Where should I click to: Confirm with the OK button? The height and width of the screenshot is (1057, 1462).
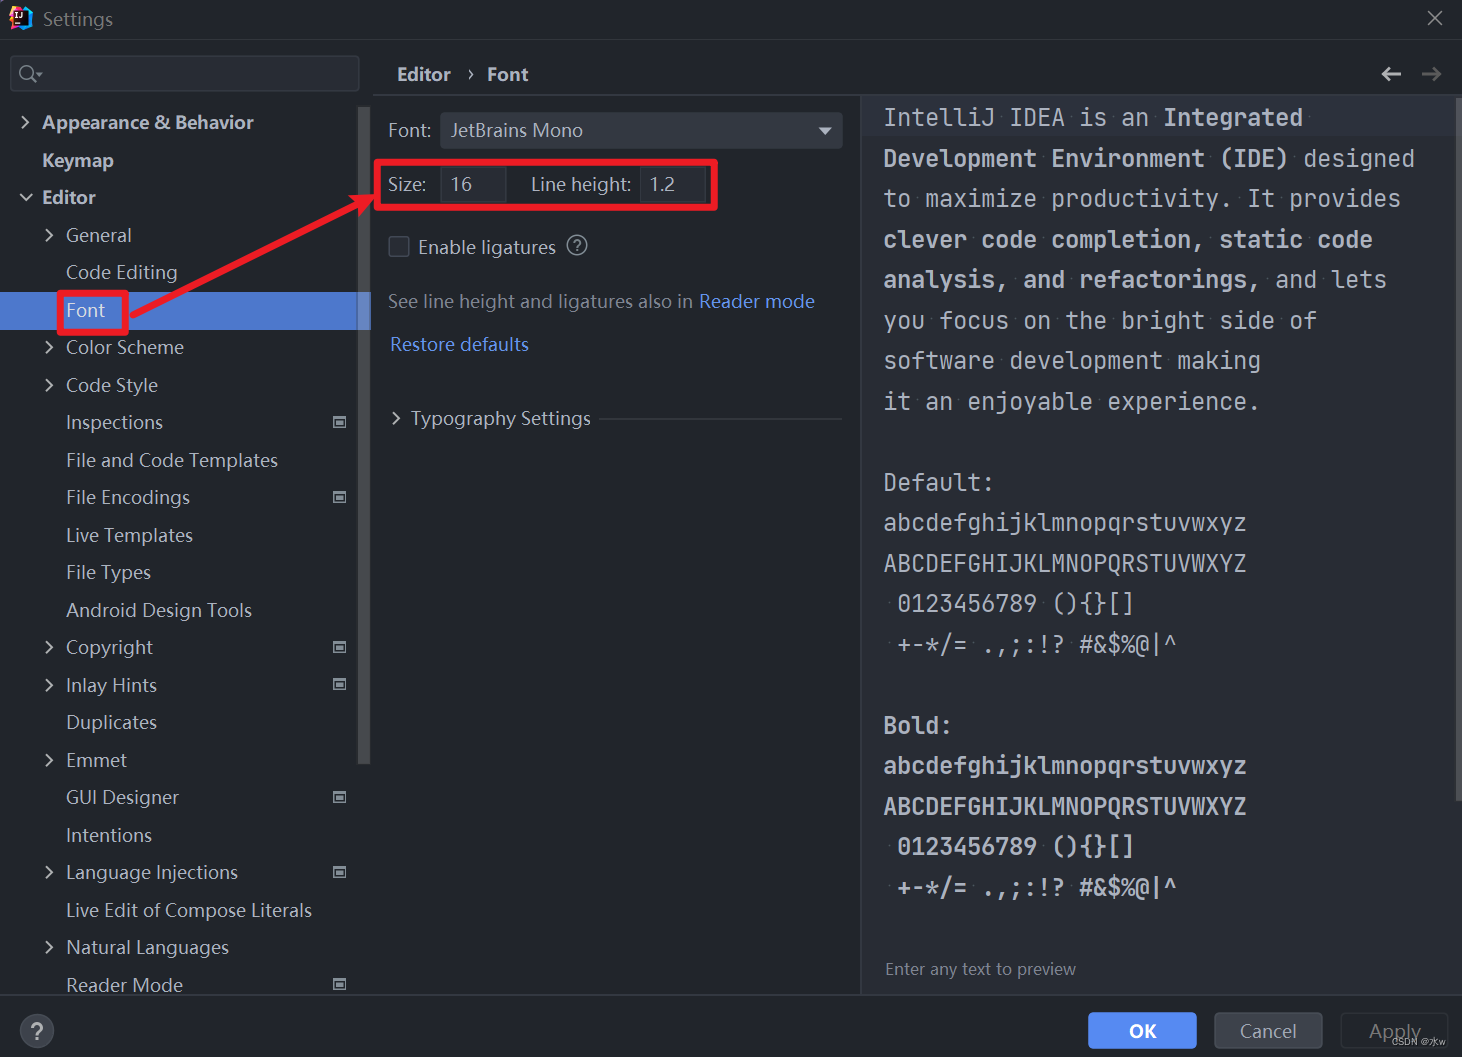[1142, 1031]
